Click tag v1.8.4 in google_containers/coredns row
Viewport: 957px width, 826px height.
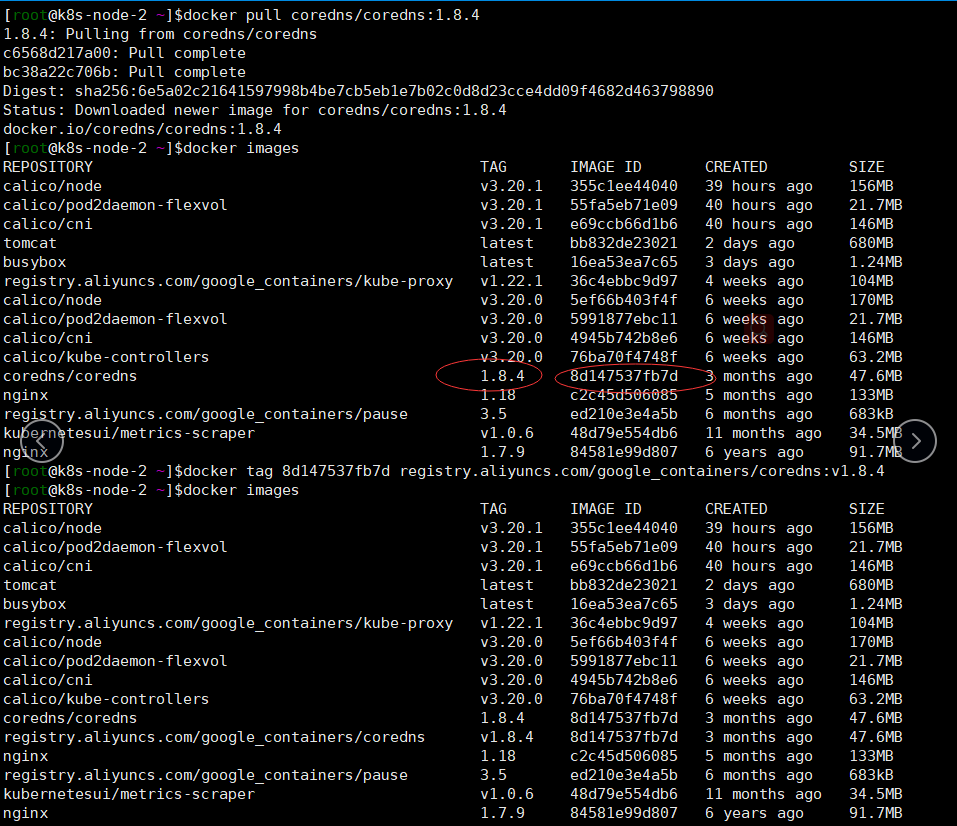coord(507,737)
